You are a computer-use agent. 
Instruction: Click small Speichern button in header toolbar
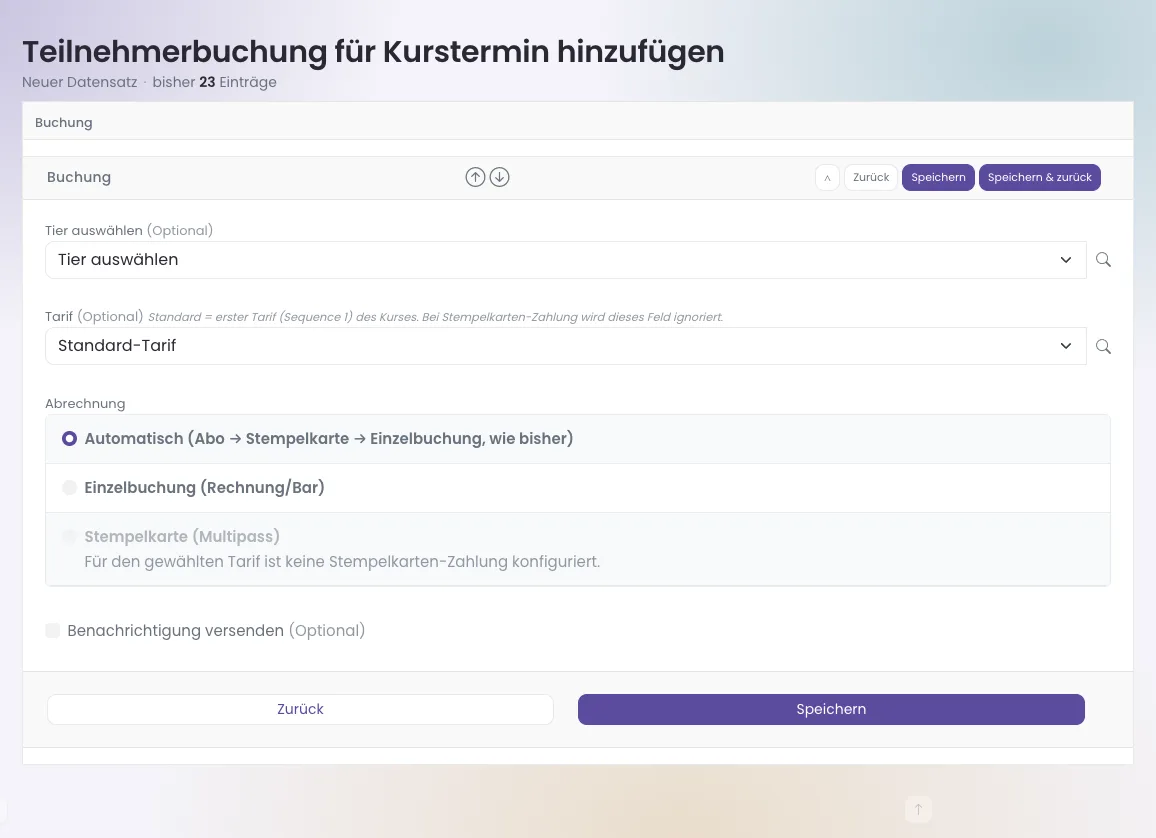(939, 178)
